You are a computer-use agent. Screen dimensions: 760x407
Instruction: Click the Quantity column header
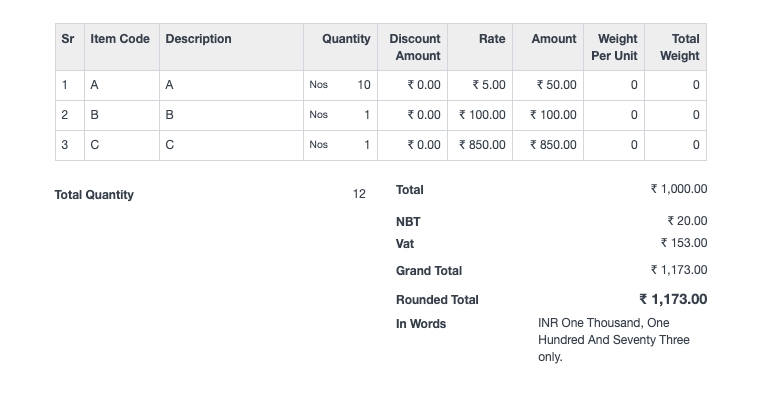tap(346, 39)
